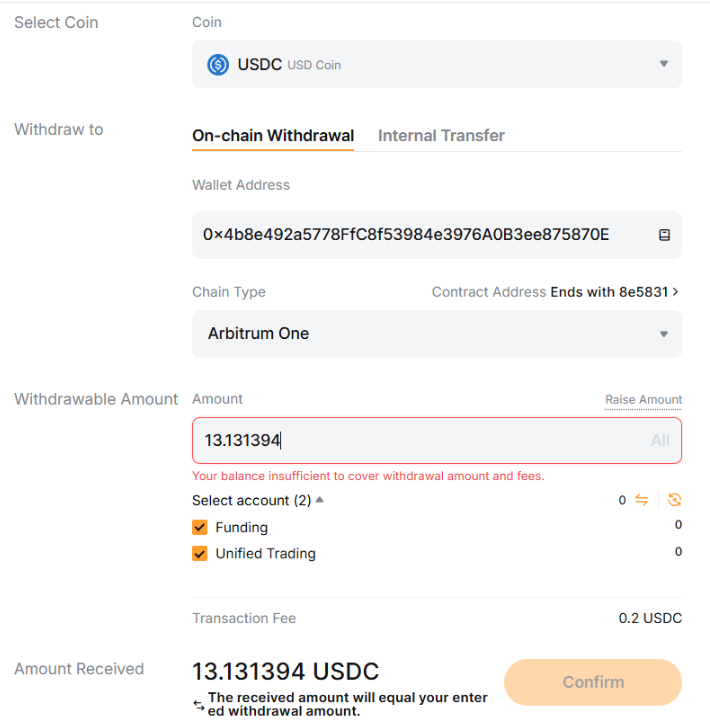Toggle the Funding account checkbox
Image resolution: width=710 pixels, height=728 pixels.
click(200, 527)
